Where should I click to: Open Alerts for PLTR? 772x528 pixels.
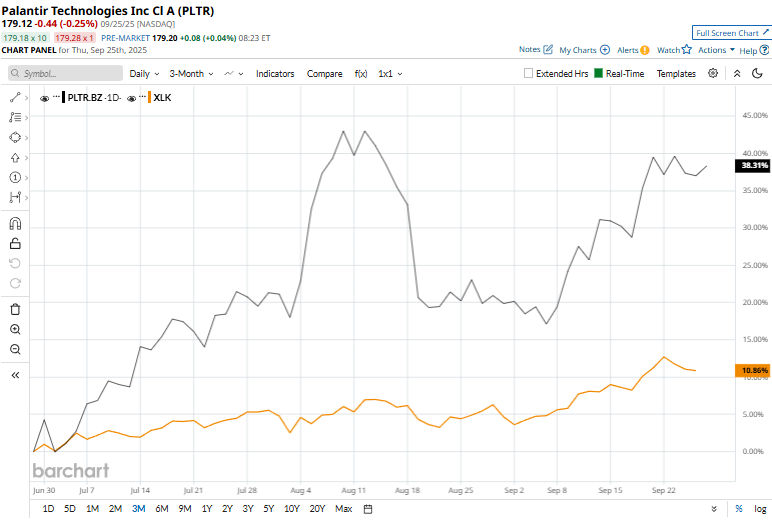click(633, 50)
